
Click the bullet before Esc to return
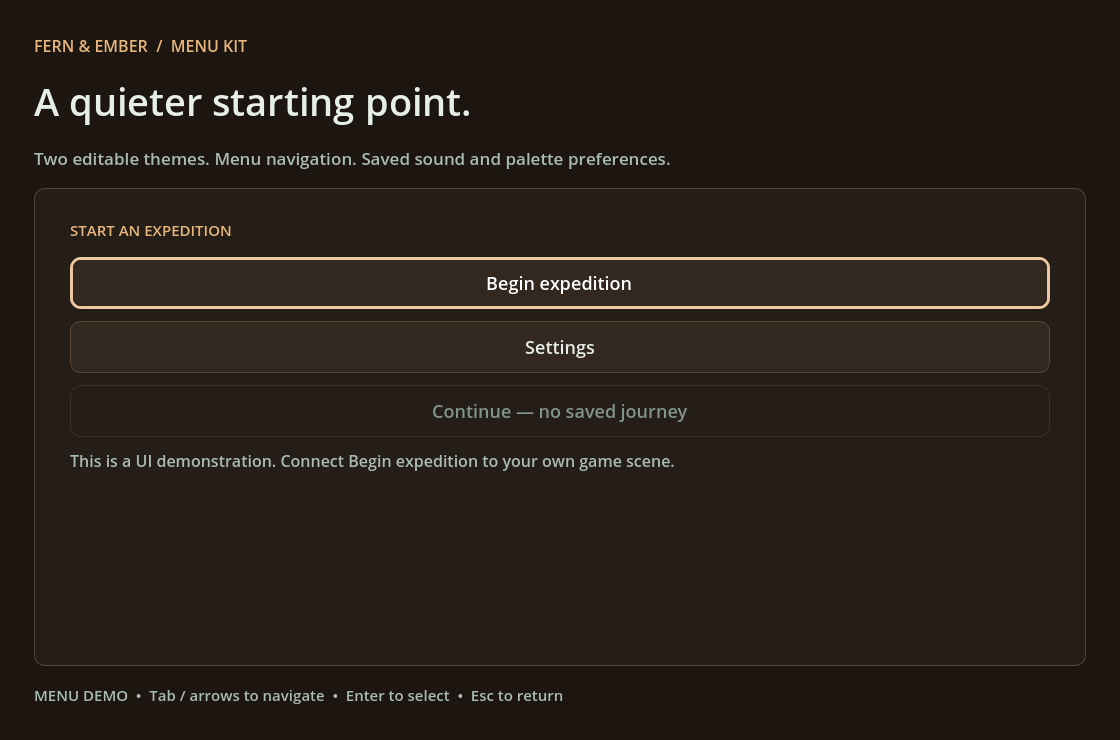click(460, 696)
